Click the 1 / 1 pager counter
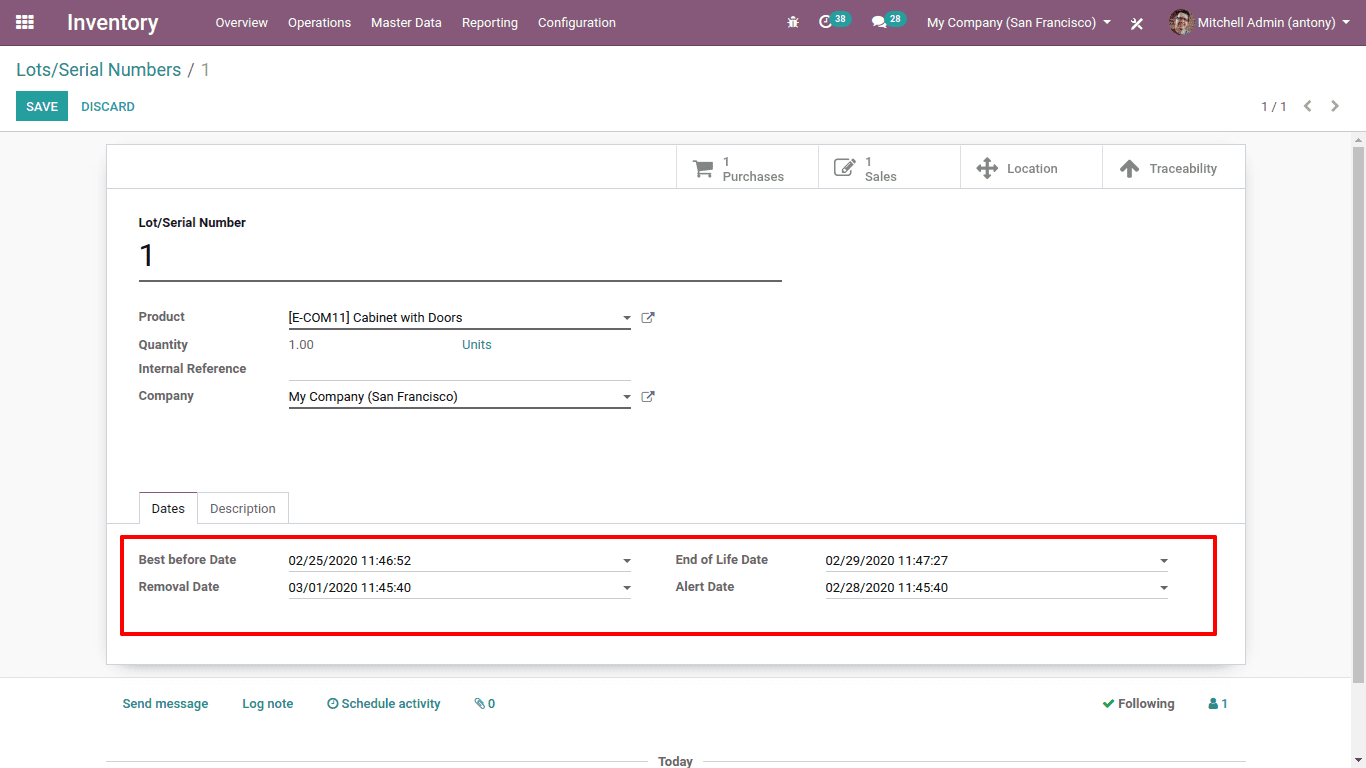 1274,106
